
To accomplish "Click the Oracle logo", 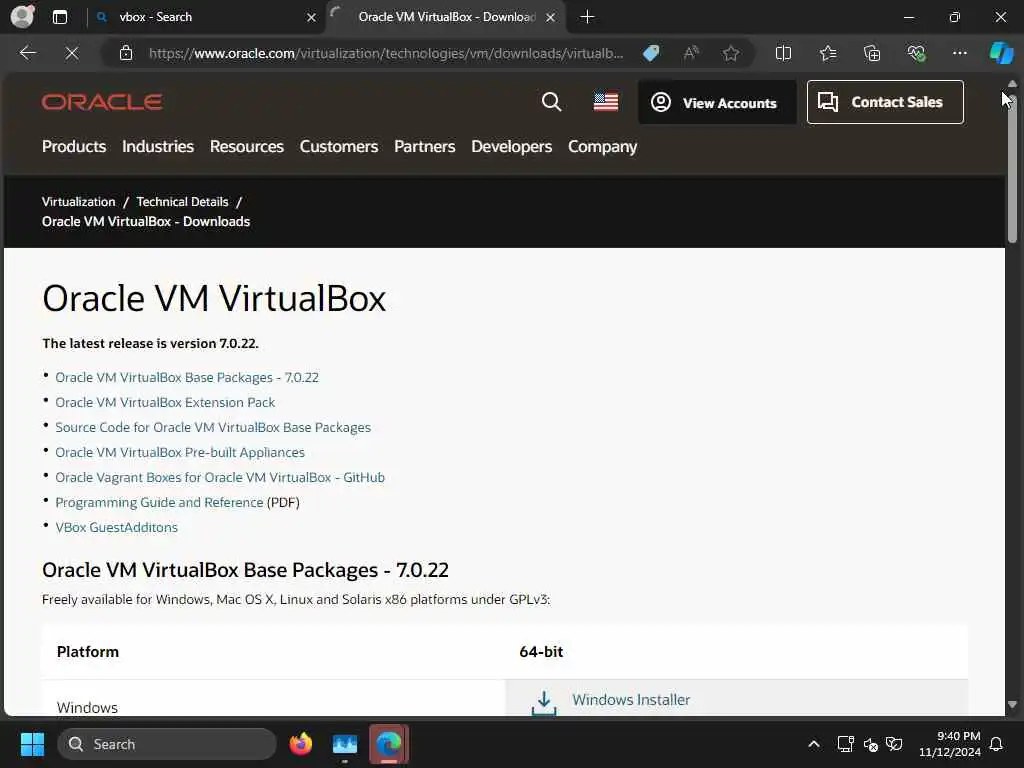I will tap(102, 102).
